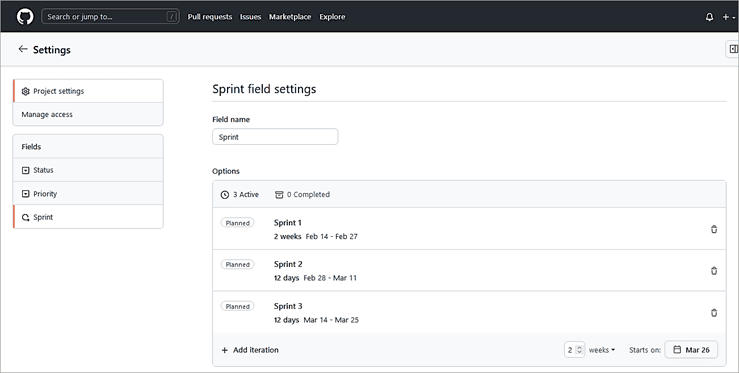The width and height of the screenshot is (739, 373).
Task: Click the Sprint iteration icon in sidebar
Action: pyautogui.click(x=25, y=217)
